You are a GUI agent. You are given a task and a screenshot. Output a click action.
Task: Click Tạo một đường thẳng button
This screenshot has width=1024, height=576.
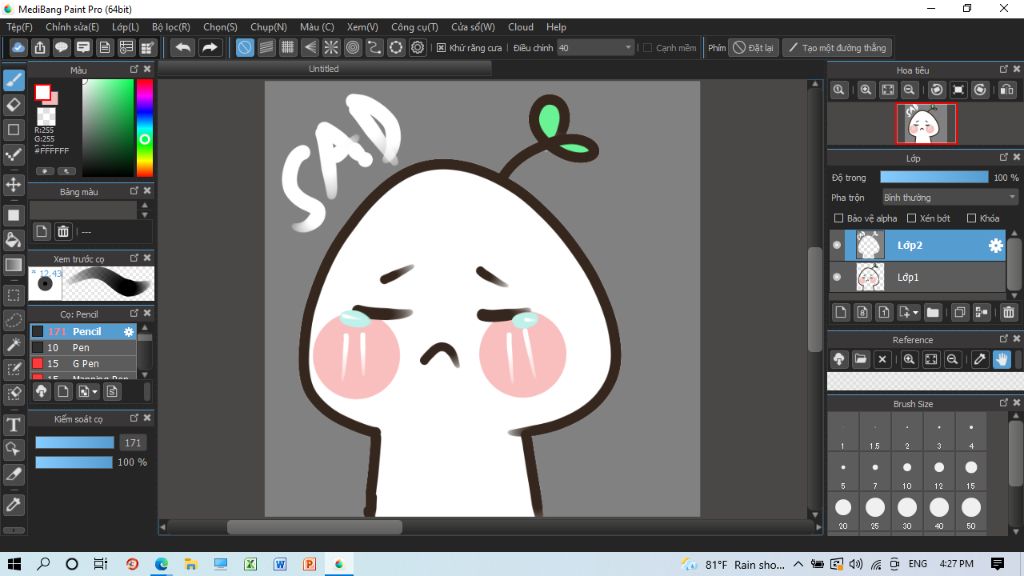(x=838, y=48)
